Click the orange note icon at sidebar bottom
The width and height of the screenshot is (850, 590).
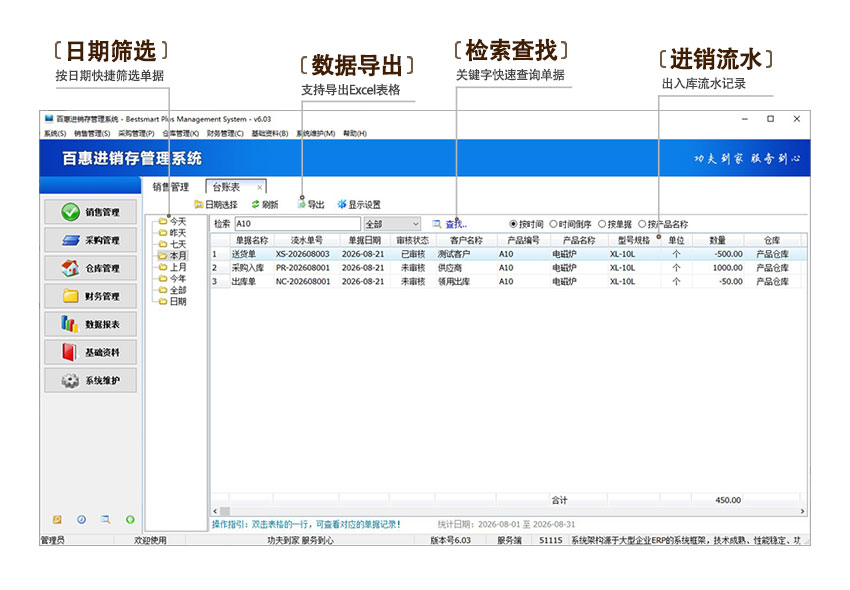point(57,520)
